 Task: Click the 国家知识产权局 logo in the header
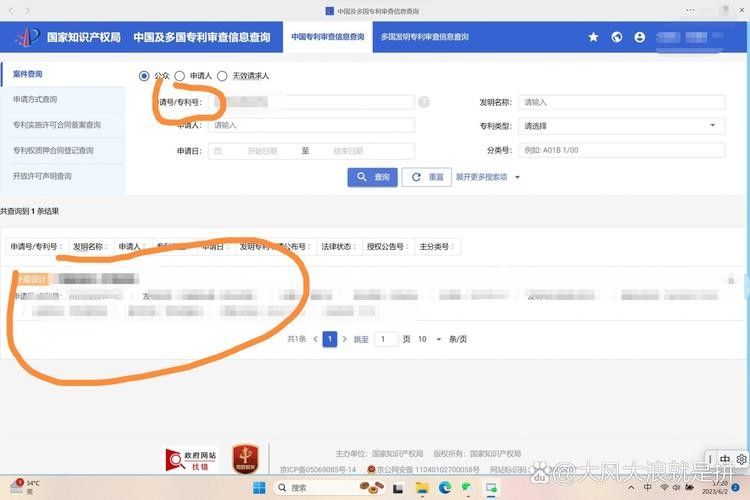click(x=27, y=37)
